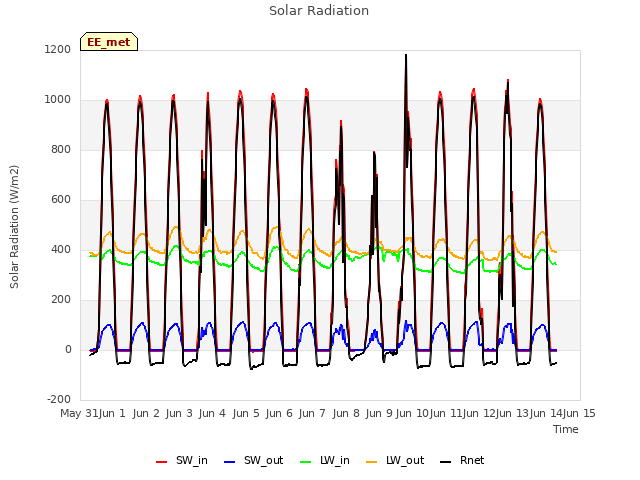The height and width of the screenshot is (480, 640).
Task: Click the Jun 4 x-axis tick label
Action: coord(212,413)
